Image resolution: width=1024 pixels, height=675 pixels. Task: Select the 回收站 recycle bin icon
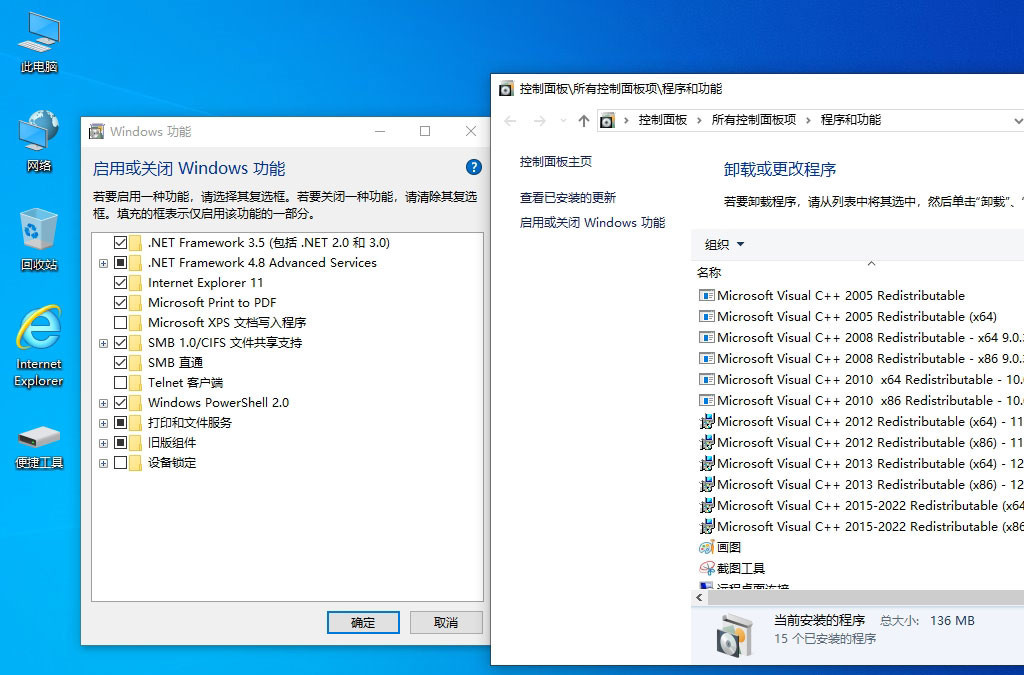39,240
